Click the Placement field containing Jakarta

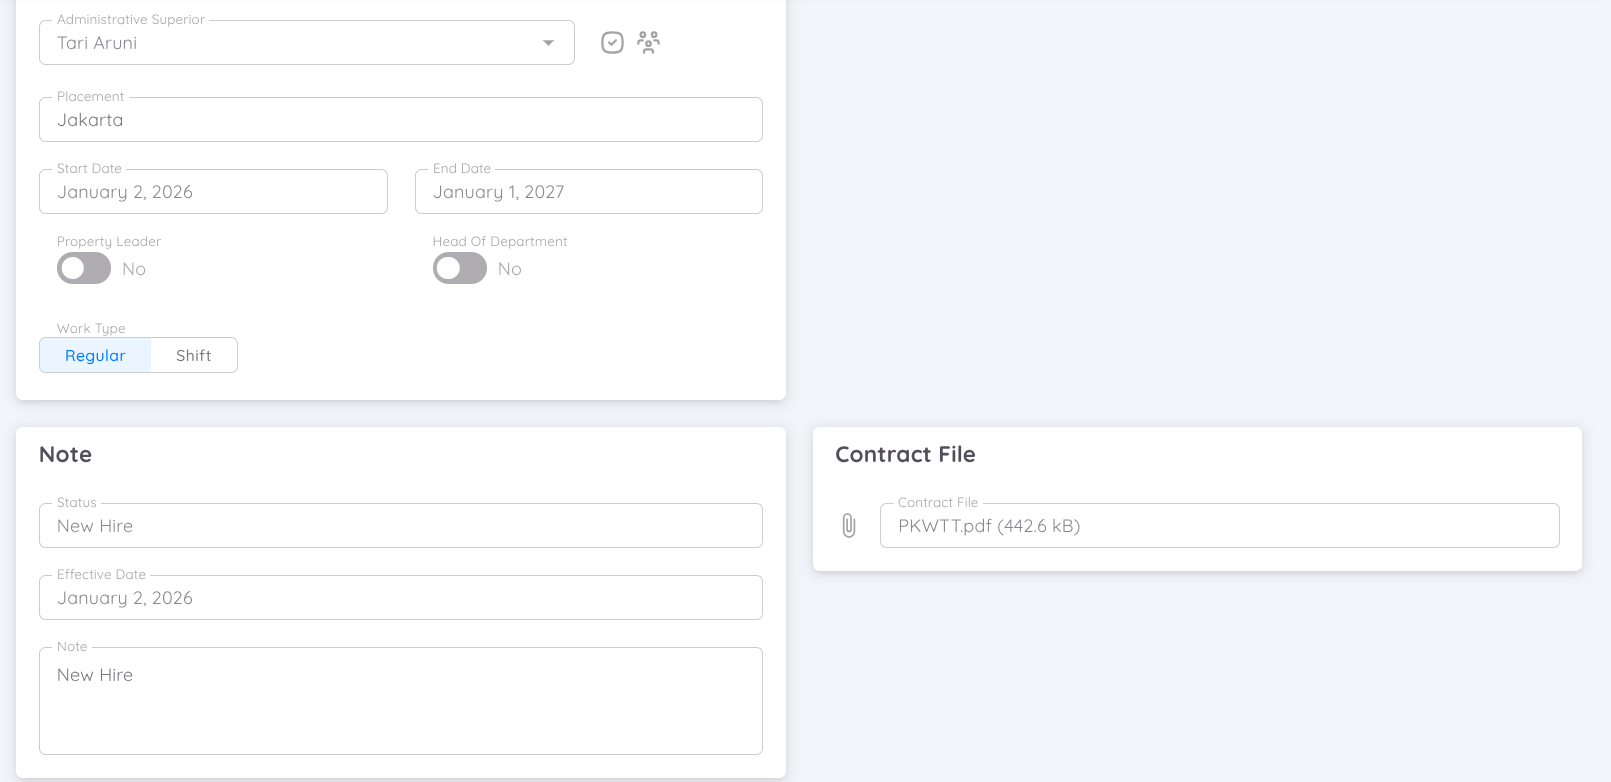pyautogui.click(x=400, y=119)
